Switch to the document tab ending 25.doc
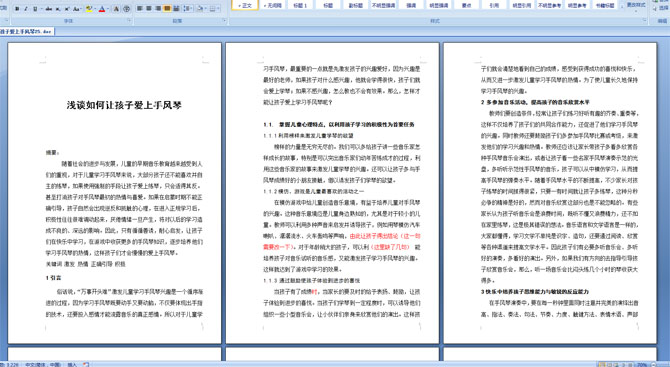The height and width of the screenshot is (367, 670). pyautogui.click(x=26, y=32)
